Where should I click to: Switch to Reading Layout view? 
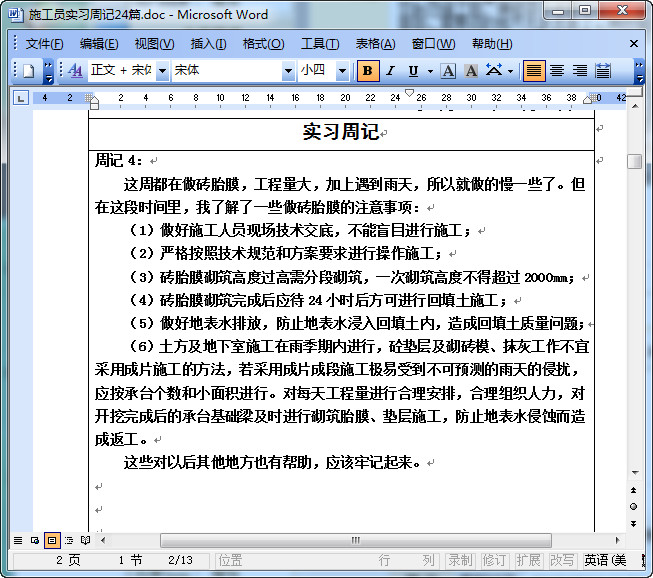[85, 541]
